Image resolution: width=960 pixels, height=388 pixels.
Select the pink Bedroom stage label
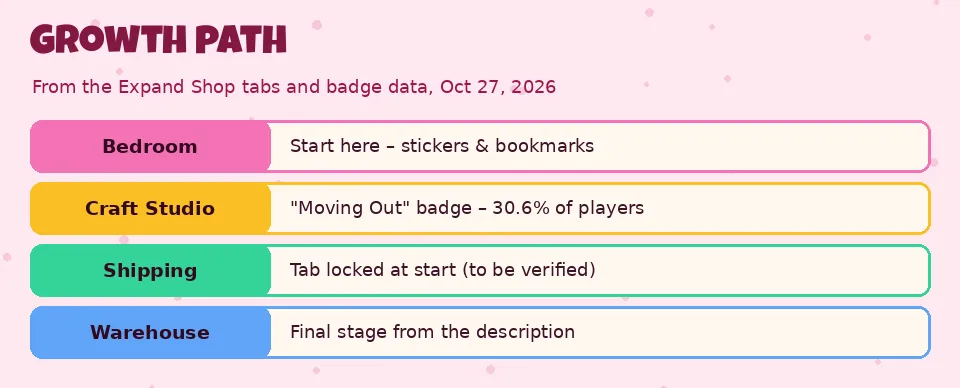[150, 147]
